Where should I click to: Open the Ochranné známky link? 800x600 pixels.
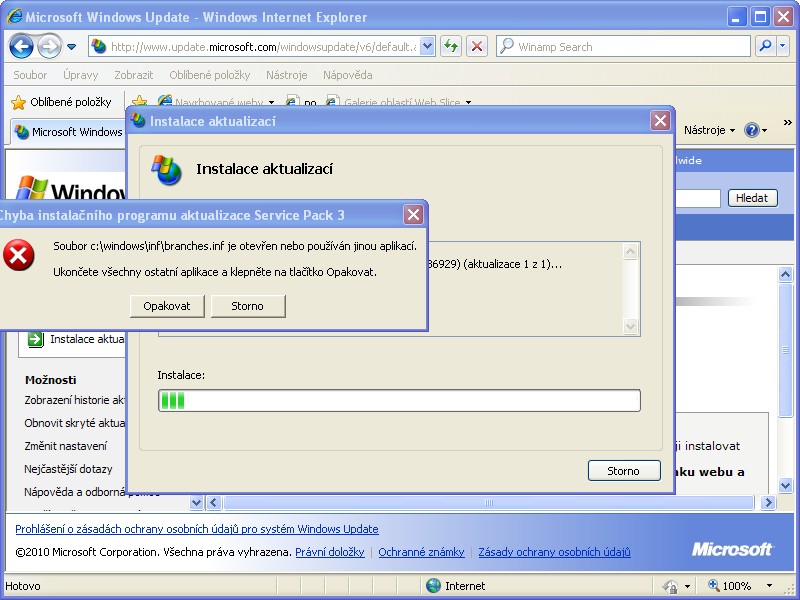(421, 552)
